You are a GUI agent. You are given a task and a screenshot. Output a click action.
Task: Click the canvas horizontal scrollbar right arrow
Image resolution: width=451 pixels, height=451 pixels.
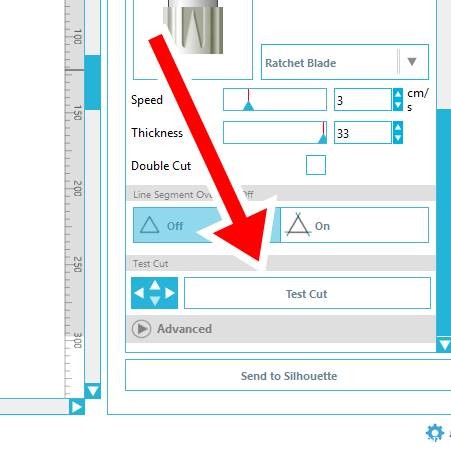pyautogui.click(x=77, y=407)
